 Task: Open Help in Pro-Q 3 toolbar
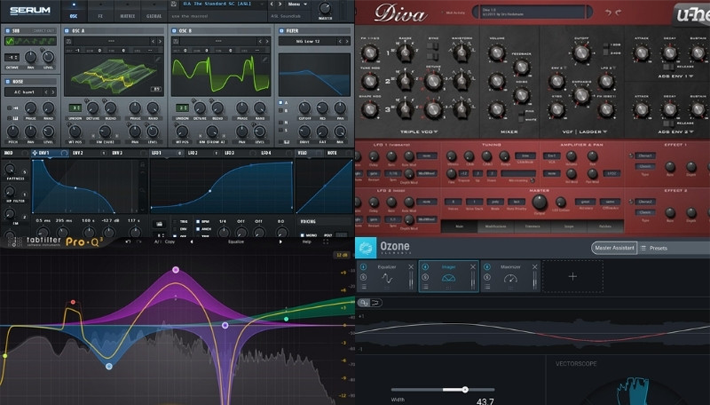[307, 242]
